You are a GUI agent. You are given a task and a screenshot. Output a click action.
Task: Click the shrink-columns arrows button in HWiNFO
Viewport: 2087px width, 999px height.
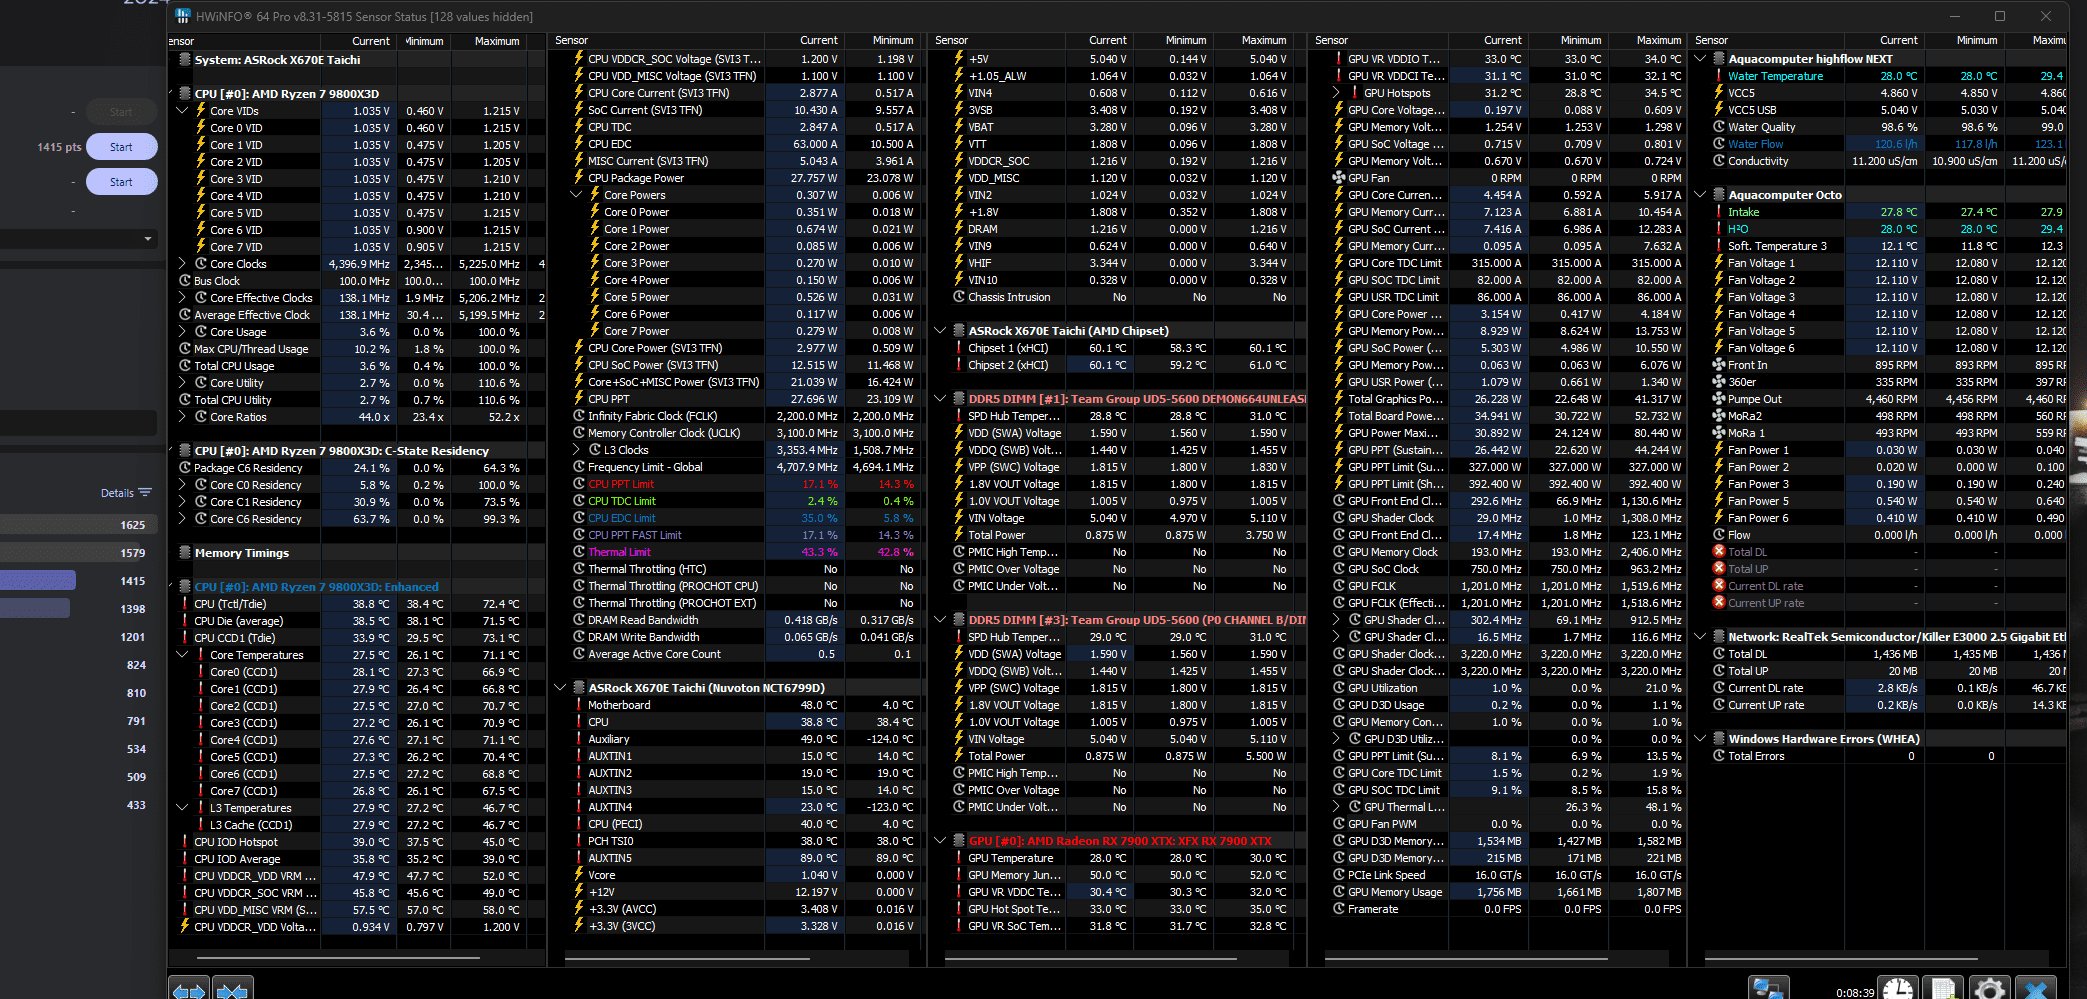pos(232,989)
